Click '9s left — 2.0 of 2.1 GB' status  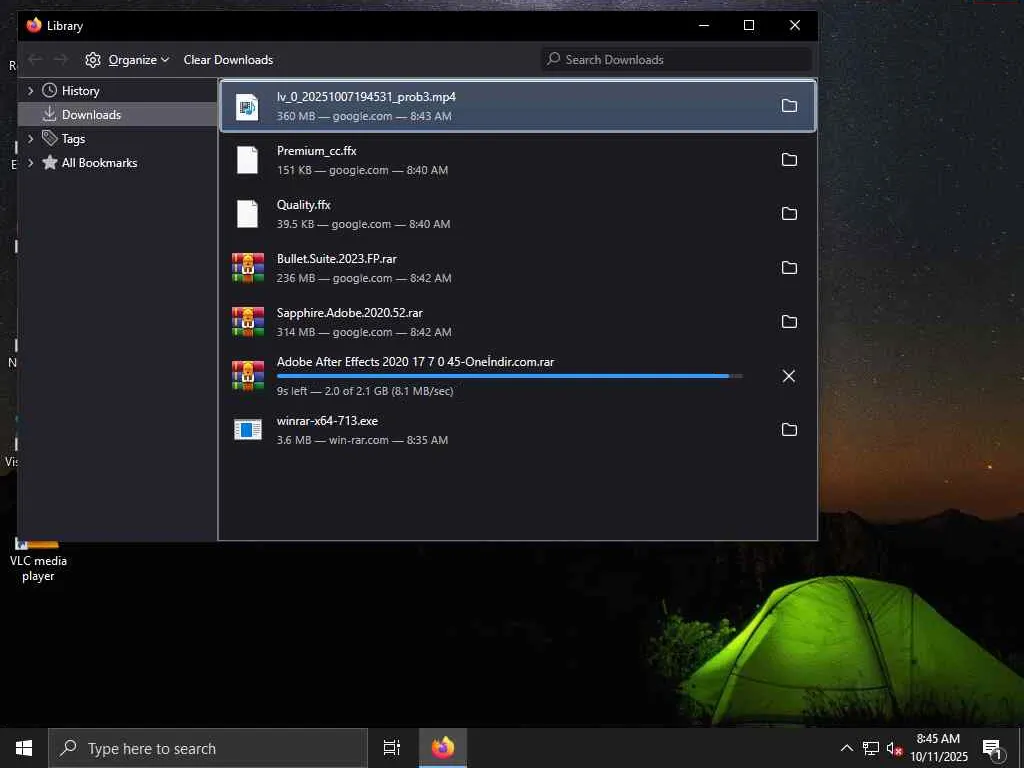click(364, 391)
